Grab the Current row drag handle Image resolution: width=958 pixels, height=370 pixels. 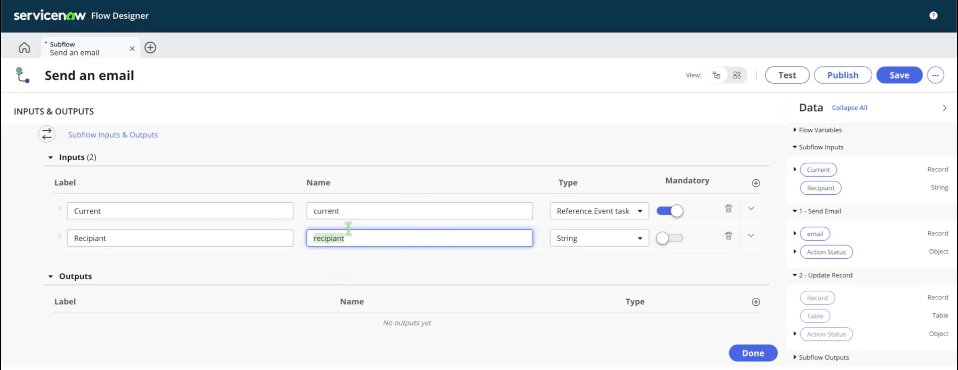(59, 208)
